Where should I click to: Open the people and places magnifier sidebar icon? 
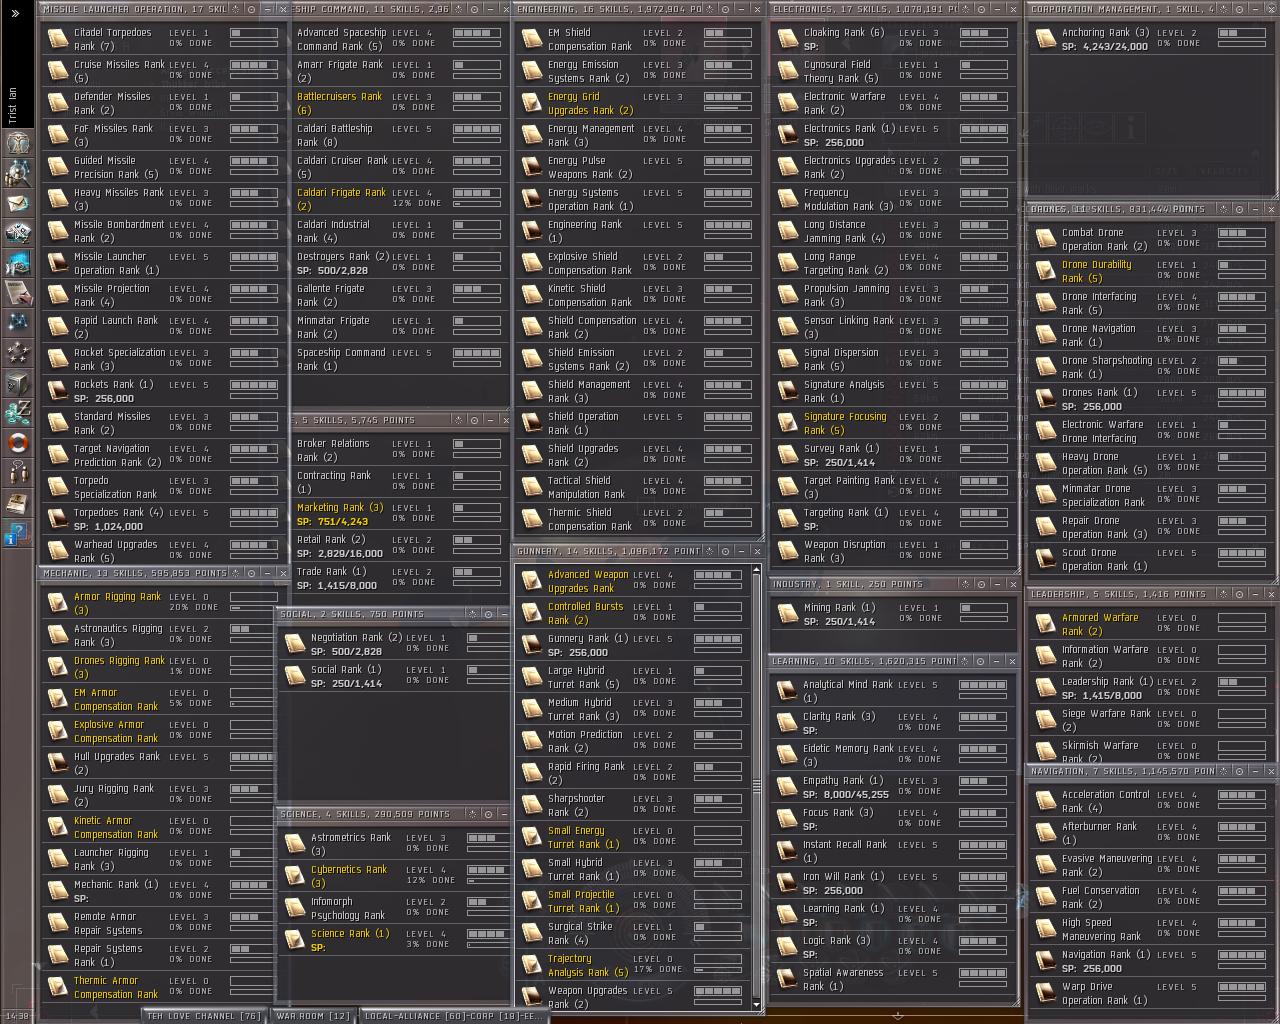click(x=17, y=173)
